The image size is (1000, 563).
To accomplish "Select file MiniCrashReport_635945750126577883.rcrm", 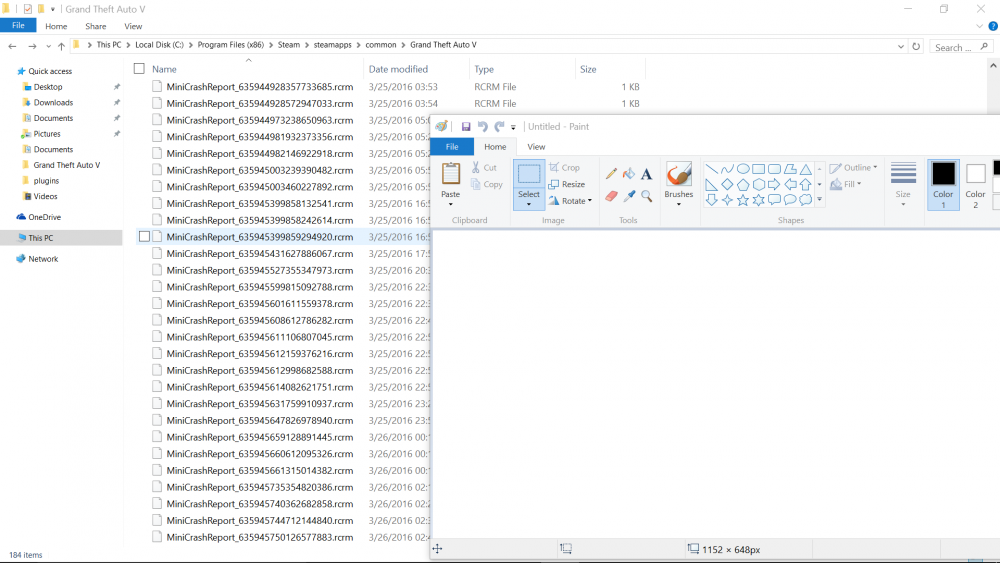I will point(260,537).
